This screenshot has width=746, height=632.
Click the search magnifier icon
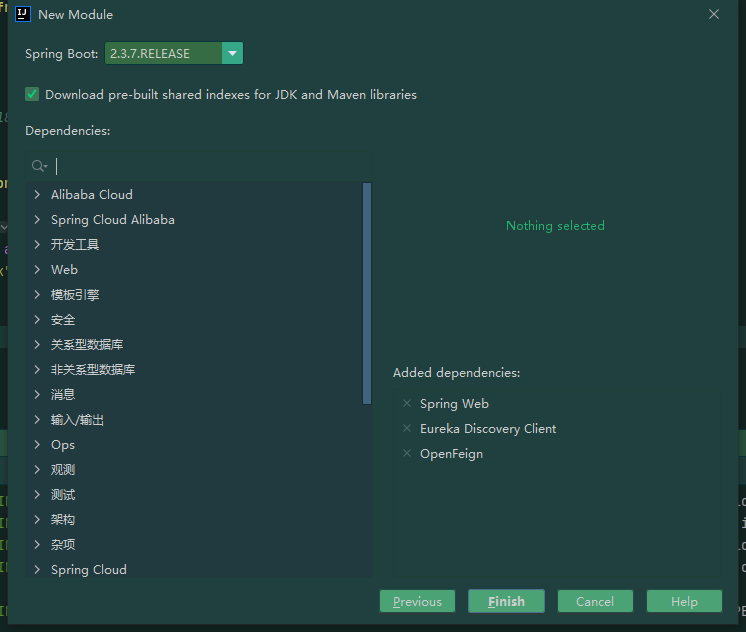point(39,166)
